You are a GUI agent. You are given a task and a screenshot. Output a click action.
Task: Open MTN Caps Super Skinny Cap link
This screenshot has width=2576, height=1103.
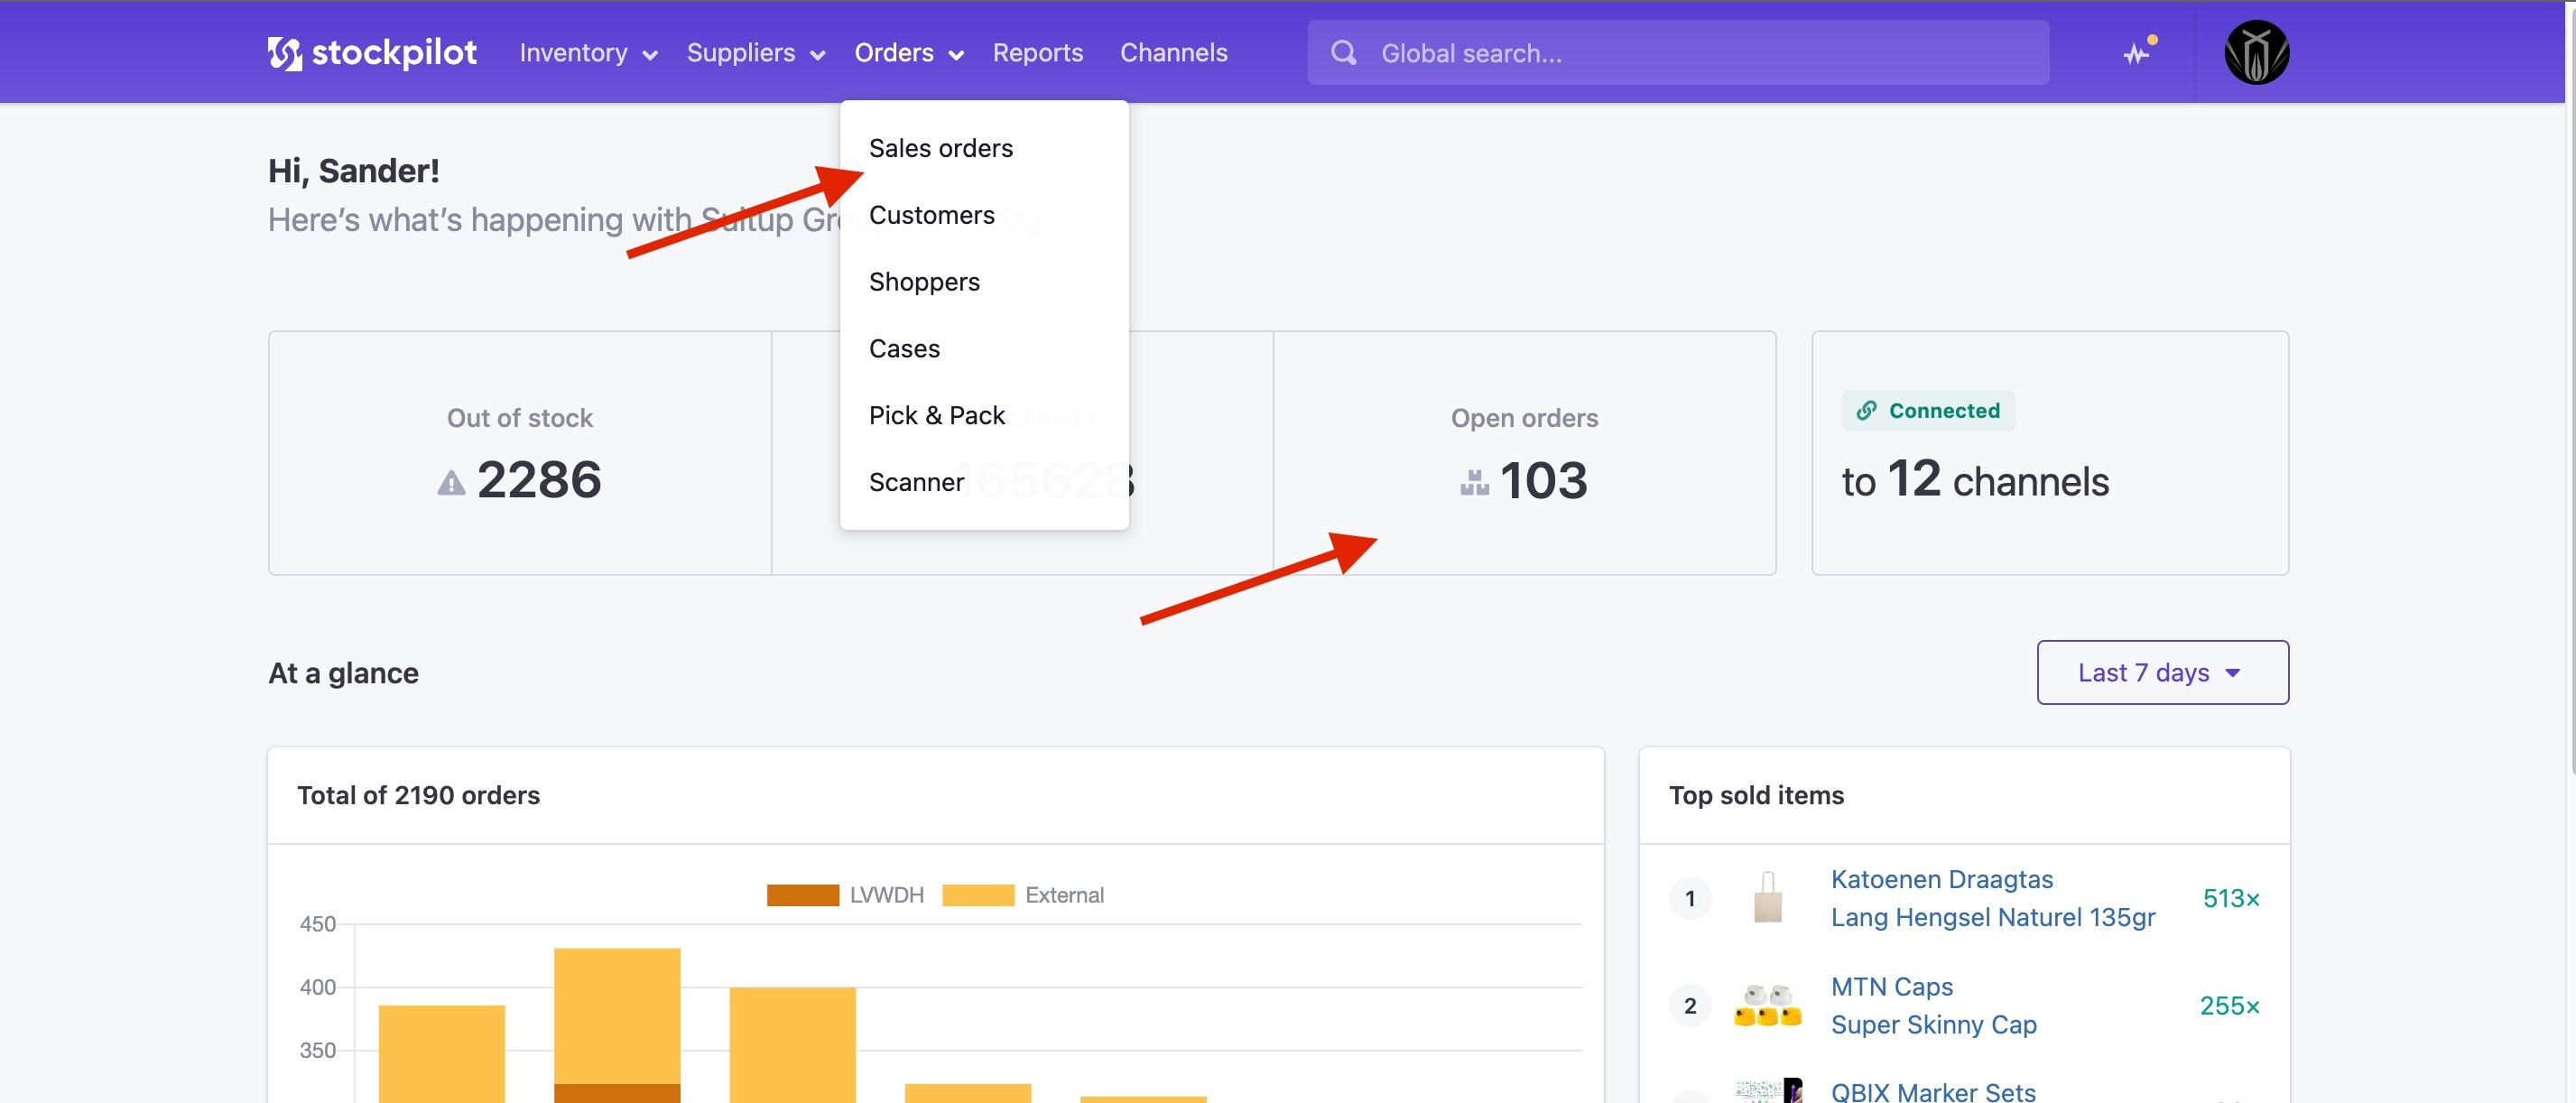coord(1933,1005)
